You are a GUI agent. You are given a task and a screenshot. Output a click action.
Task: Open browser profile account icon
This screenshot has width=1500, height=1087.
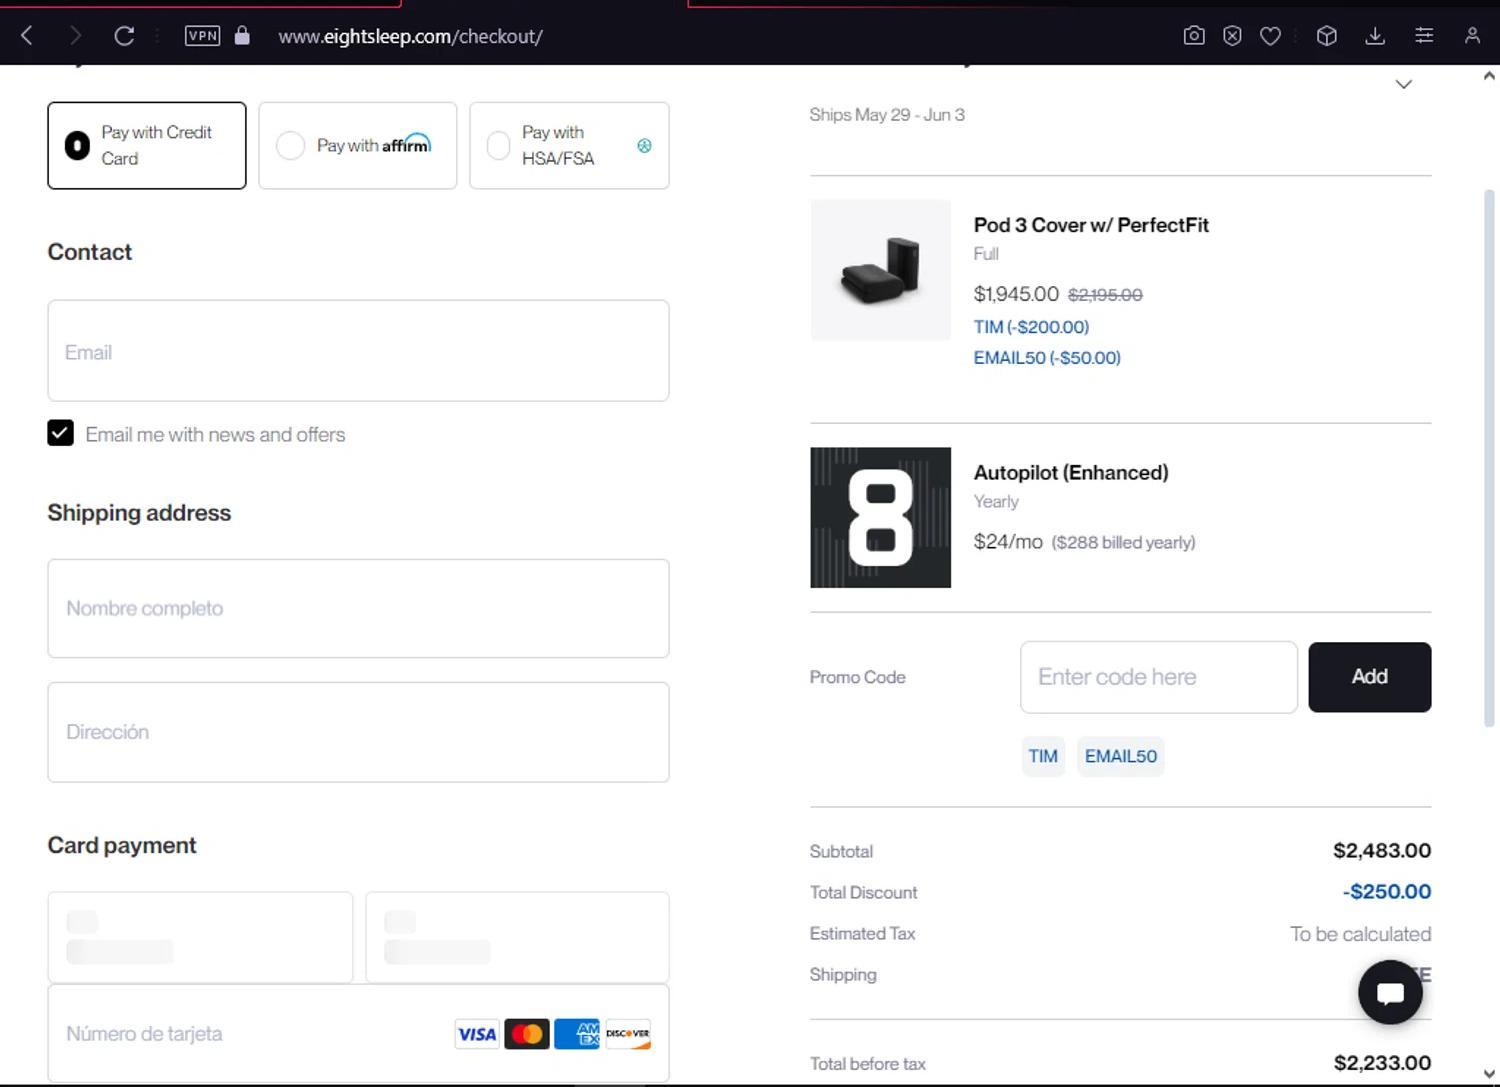(x=1472, y=36)
